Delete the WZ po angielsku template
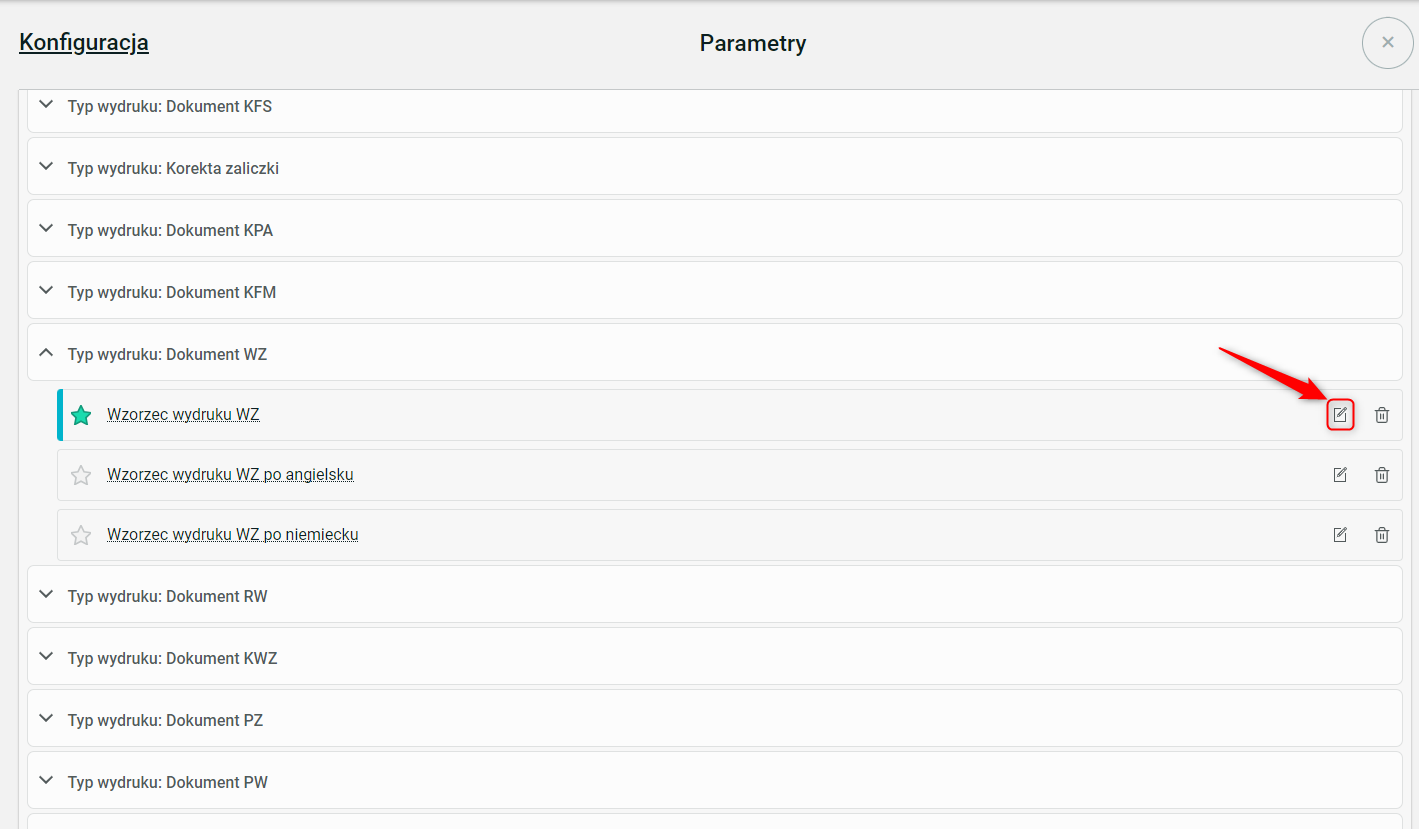Screen dimensions: 1419x829 (1381, 475)
